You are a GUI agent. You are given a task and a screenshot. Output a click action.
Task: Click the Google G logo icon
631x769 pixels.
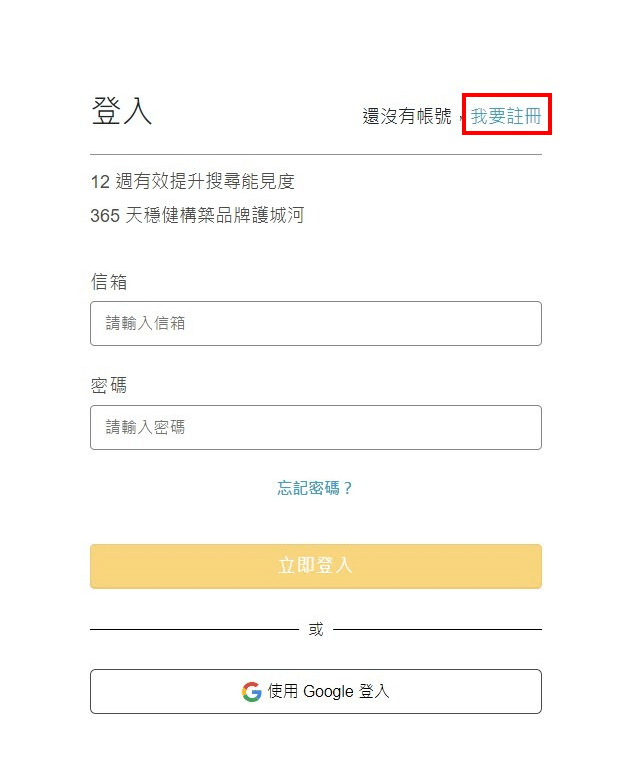pos(251,692)
